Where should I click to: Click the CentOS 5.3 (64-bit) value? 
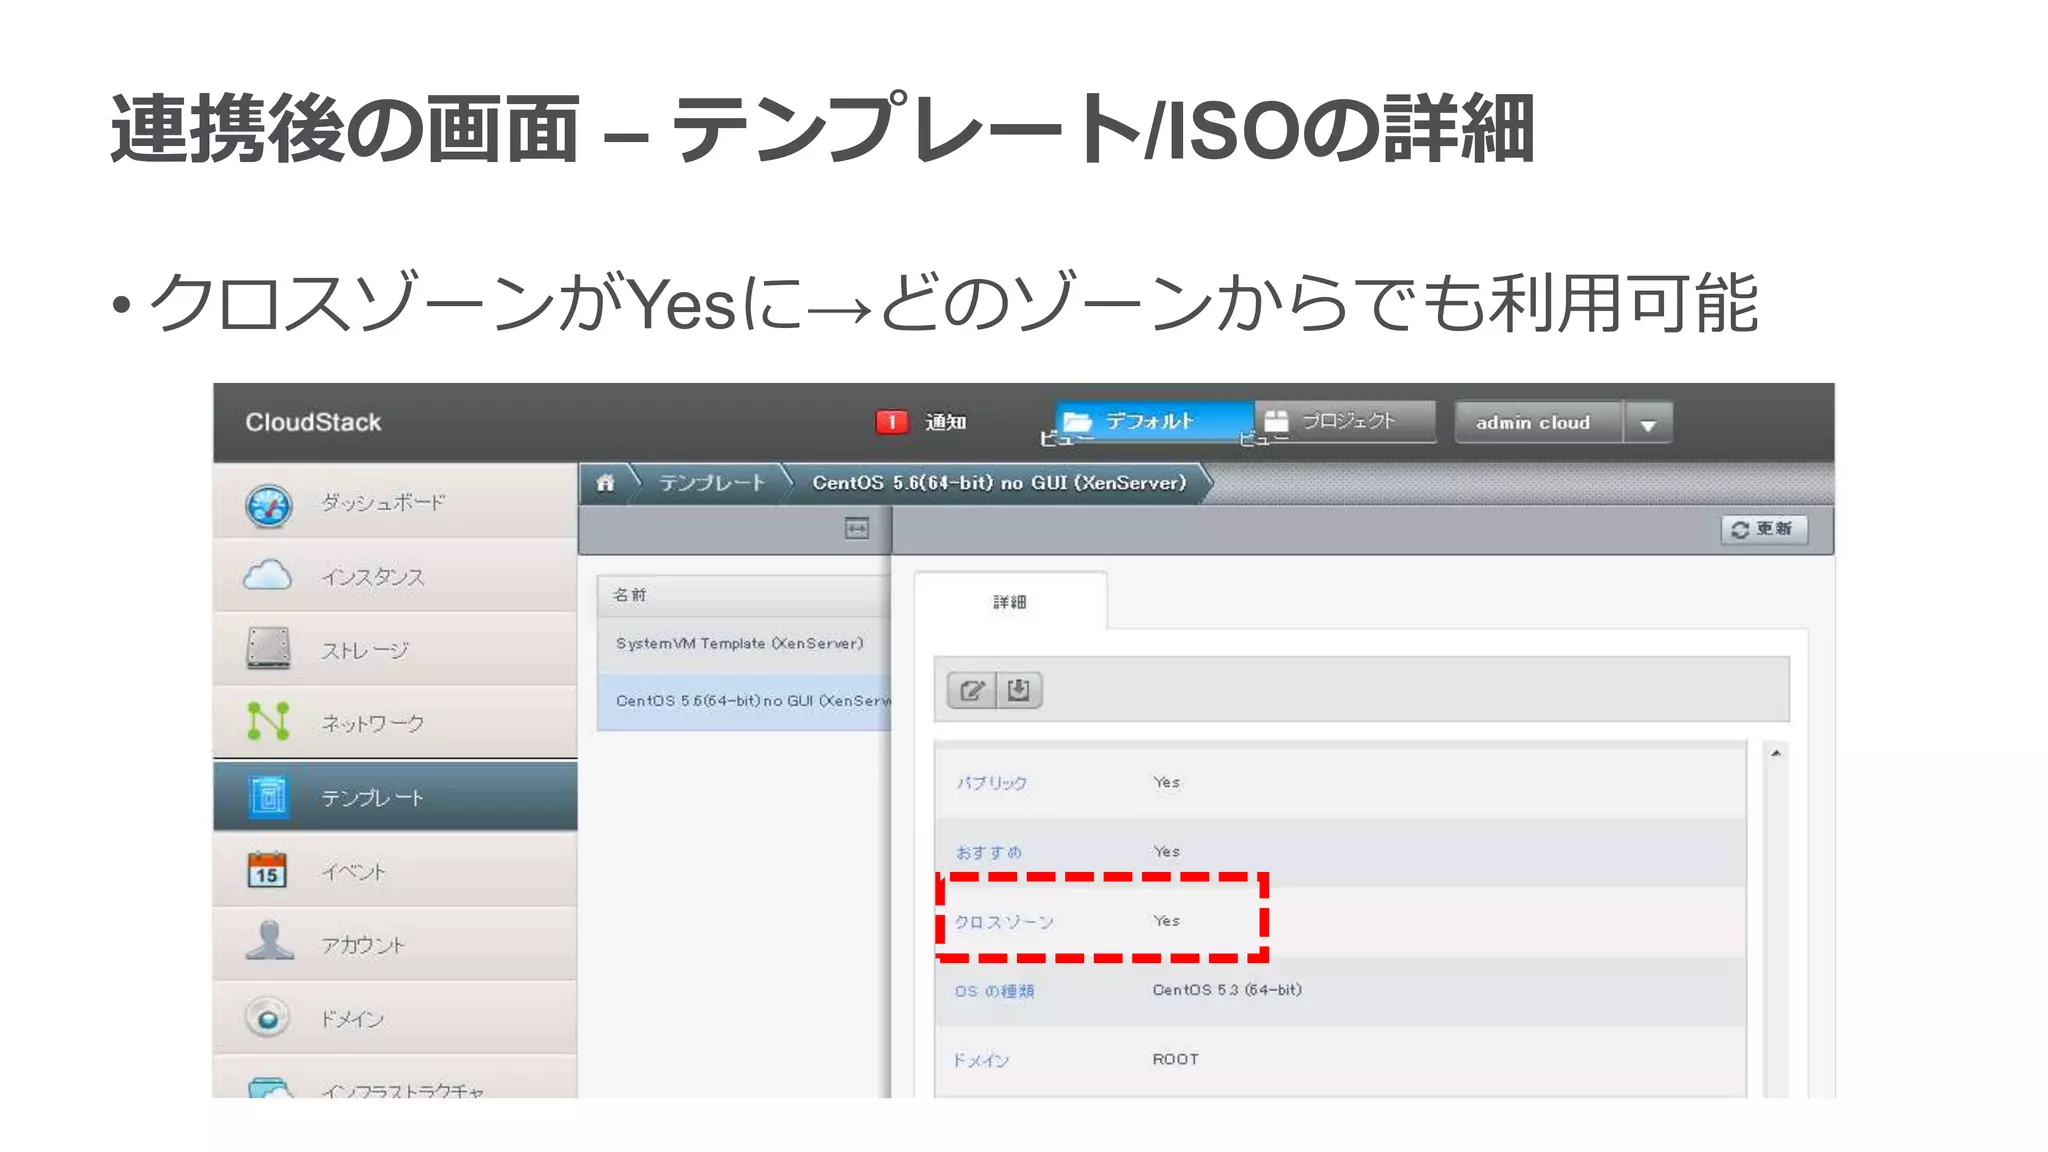(x=1227, y=990)
